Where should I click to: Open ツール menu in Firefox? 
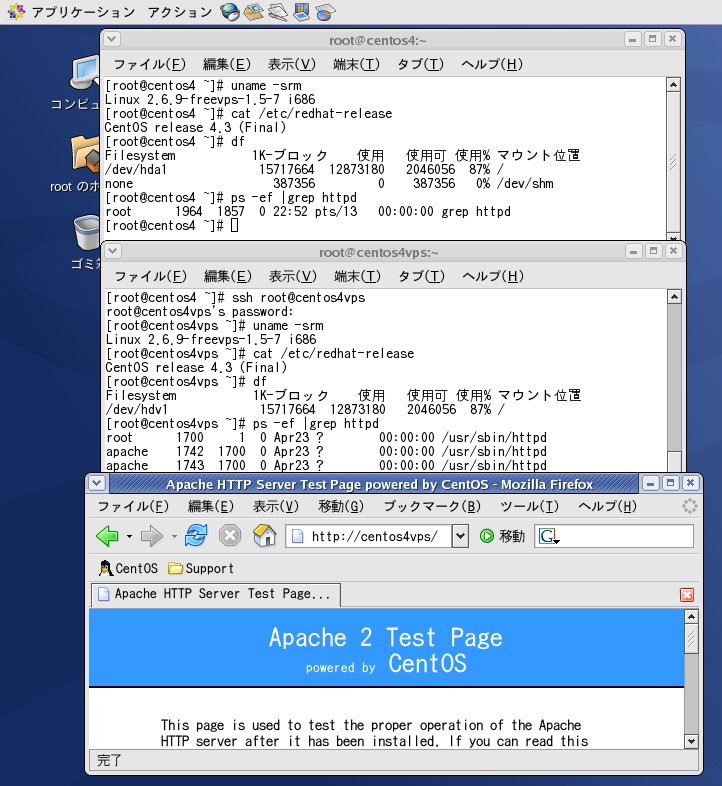529,506
